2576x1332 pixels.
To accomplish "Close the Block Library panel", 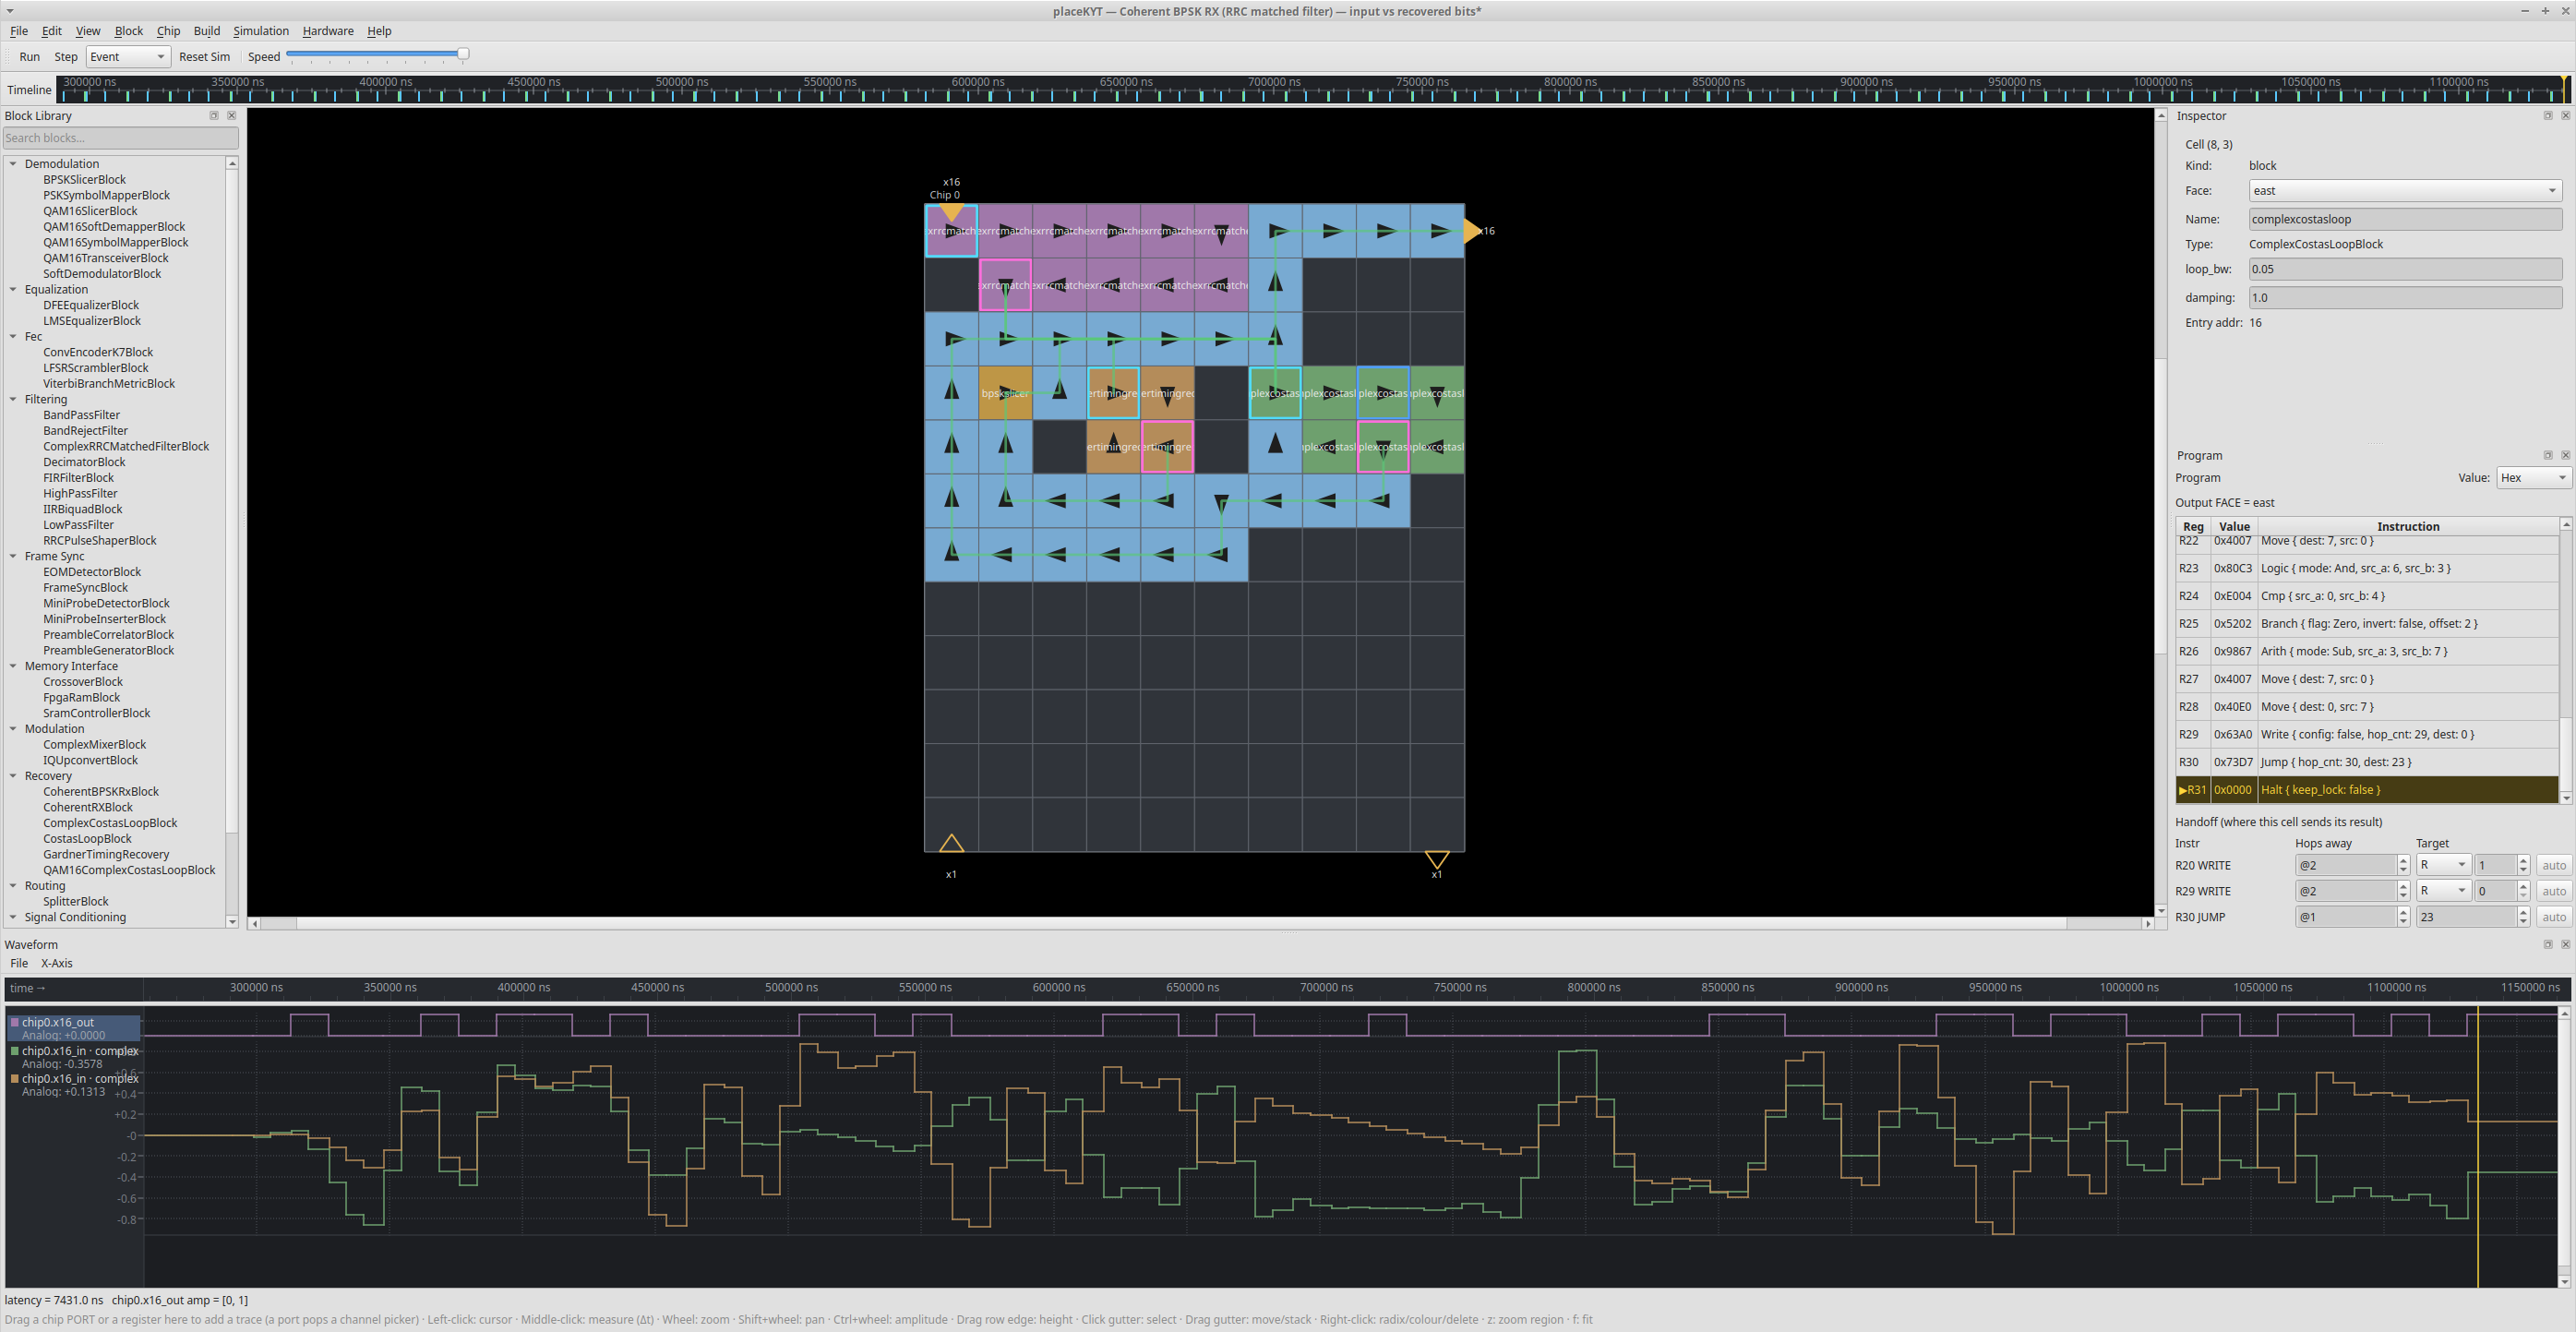I will pos(231,116).
